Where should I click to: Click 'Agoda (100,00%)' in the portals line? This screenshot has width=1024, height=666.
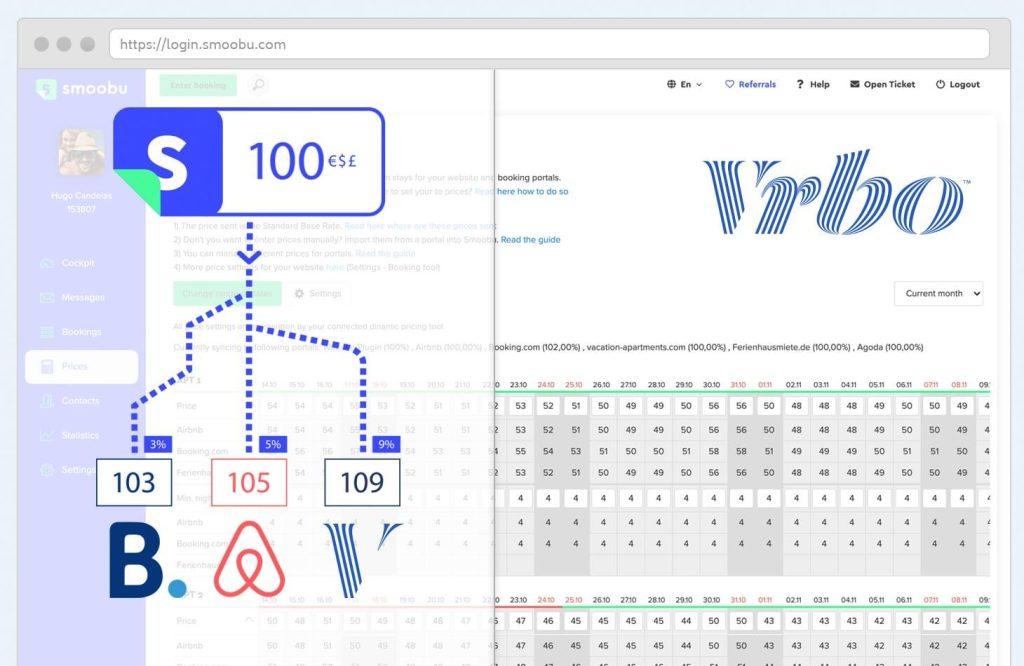tap(890, 347)
